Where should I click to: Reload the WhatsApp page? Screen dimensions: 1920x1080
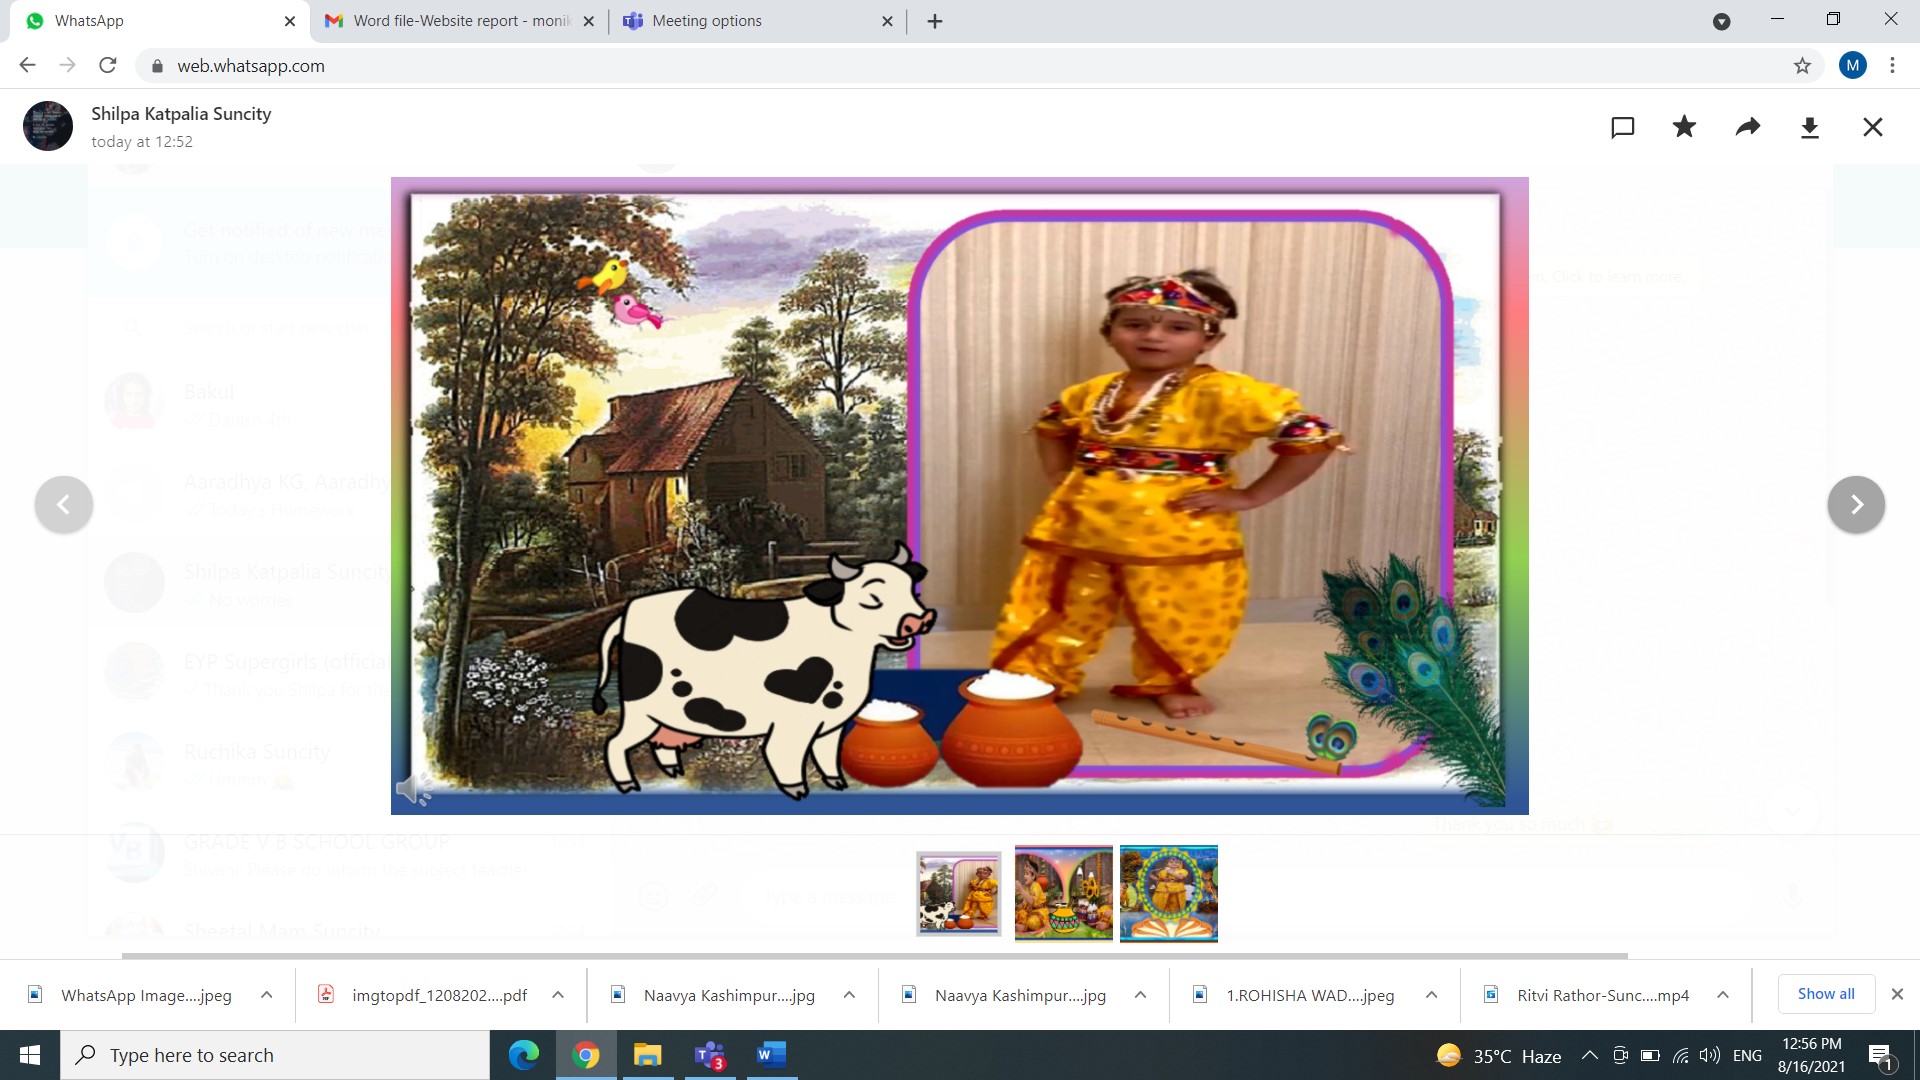click(108, 65)
